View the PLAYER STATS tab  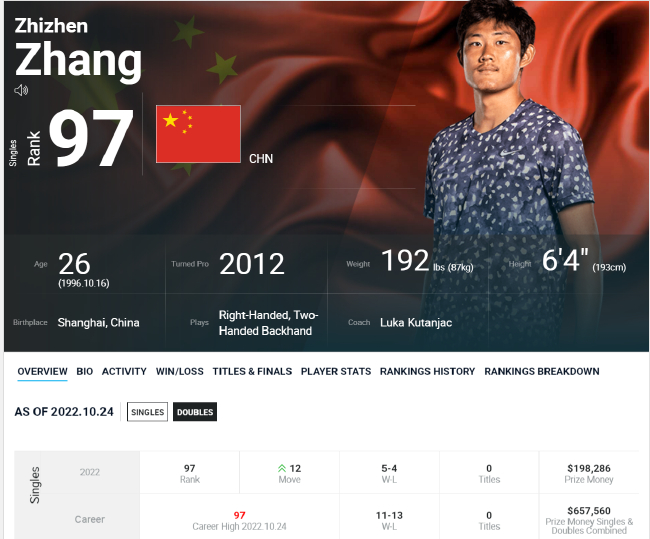coord(336,371)
